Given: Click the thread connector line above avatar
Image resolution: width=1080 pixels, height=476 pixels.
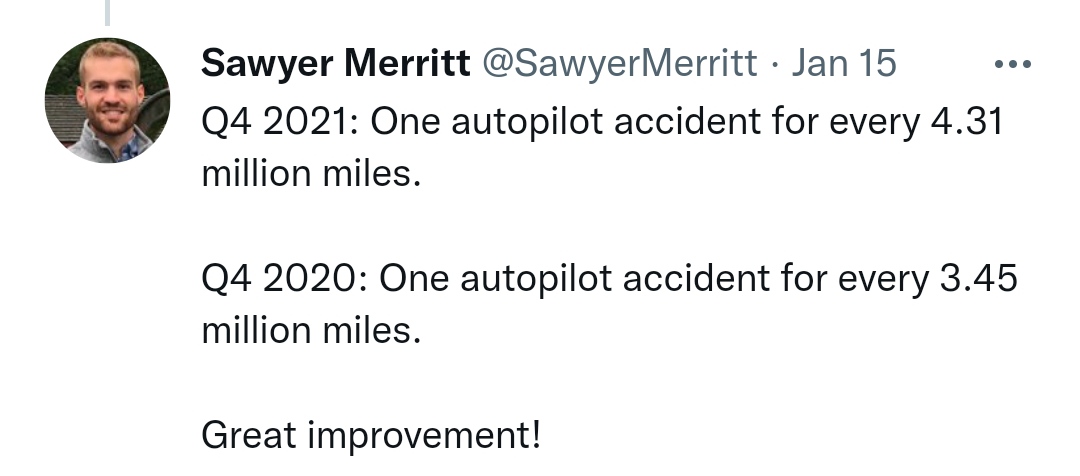Looking at the screenshot, I should (107, 12).
